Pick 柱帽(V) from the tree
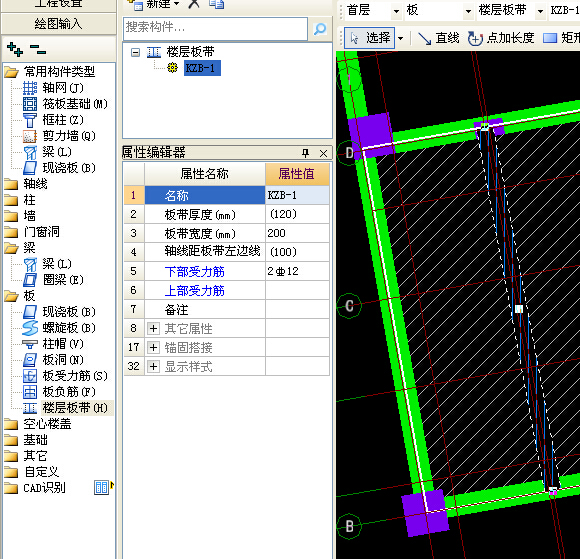Screen dimensions: 580x559 53,344
